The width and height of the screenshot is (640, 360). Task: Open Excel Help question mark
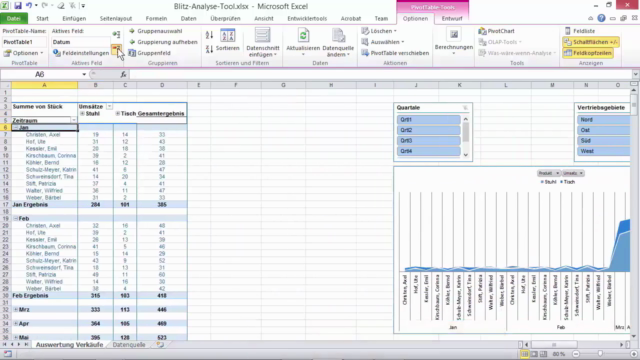click(x=601, y=18)
